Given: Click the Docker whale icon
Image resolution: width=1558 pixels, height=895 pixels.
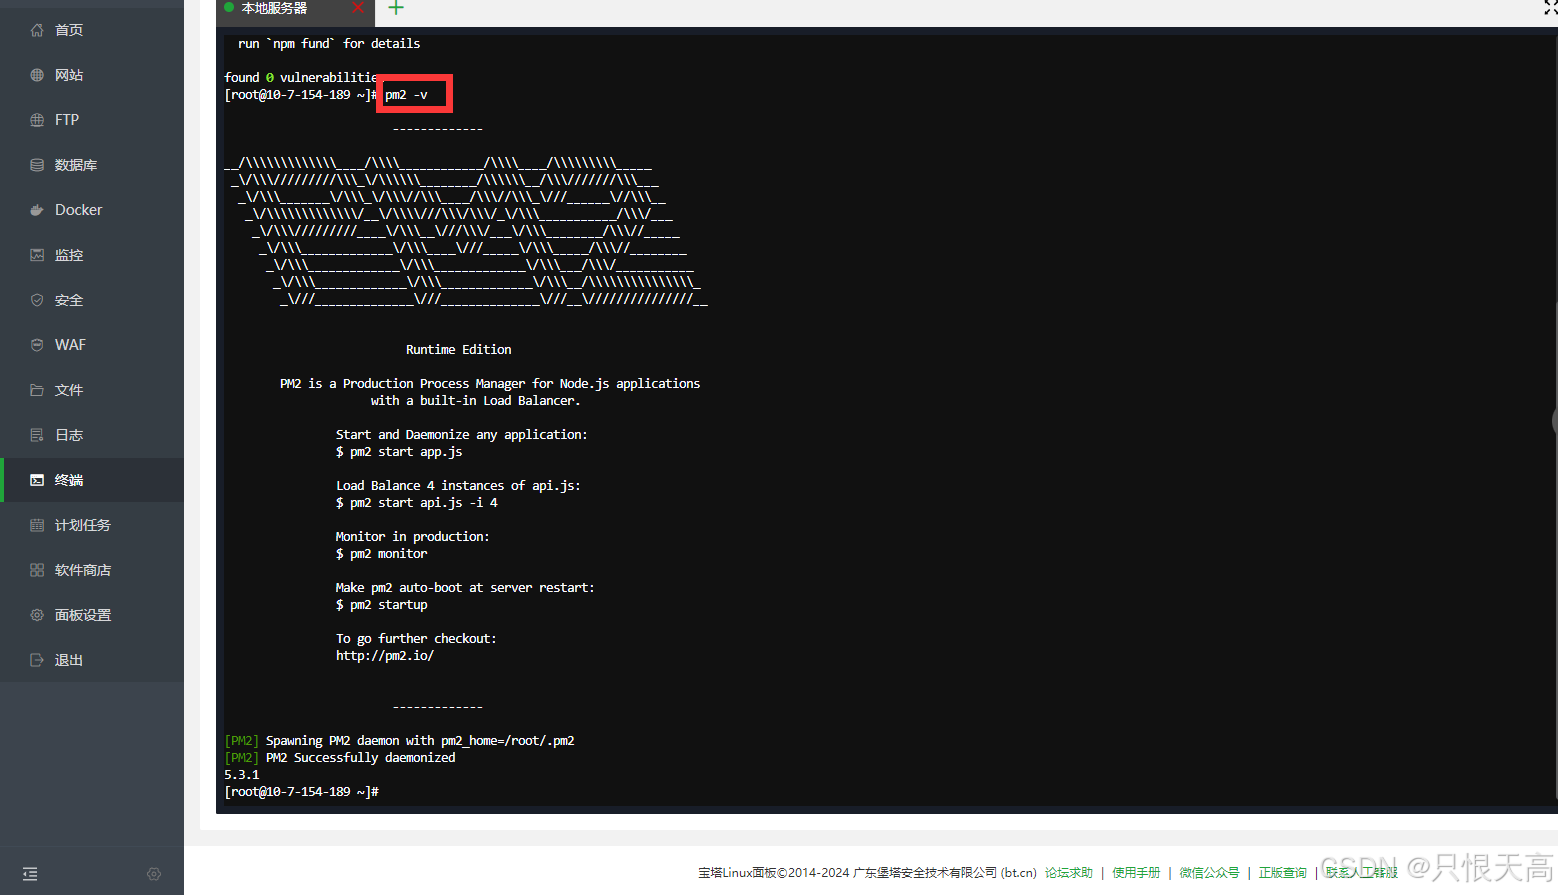Looking at the screenshot, I should 37,210.
